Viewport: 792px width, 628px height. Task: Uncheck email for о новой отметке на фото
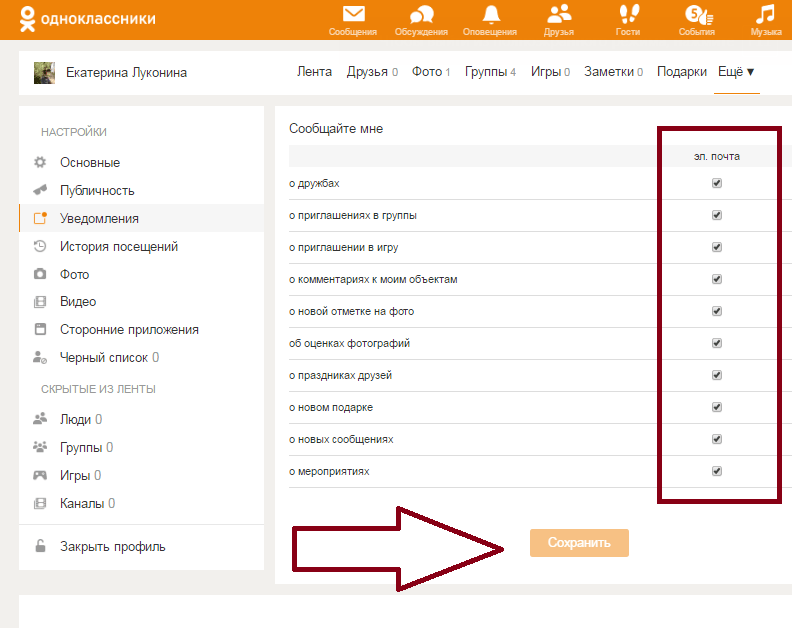(x=717, y=311)
